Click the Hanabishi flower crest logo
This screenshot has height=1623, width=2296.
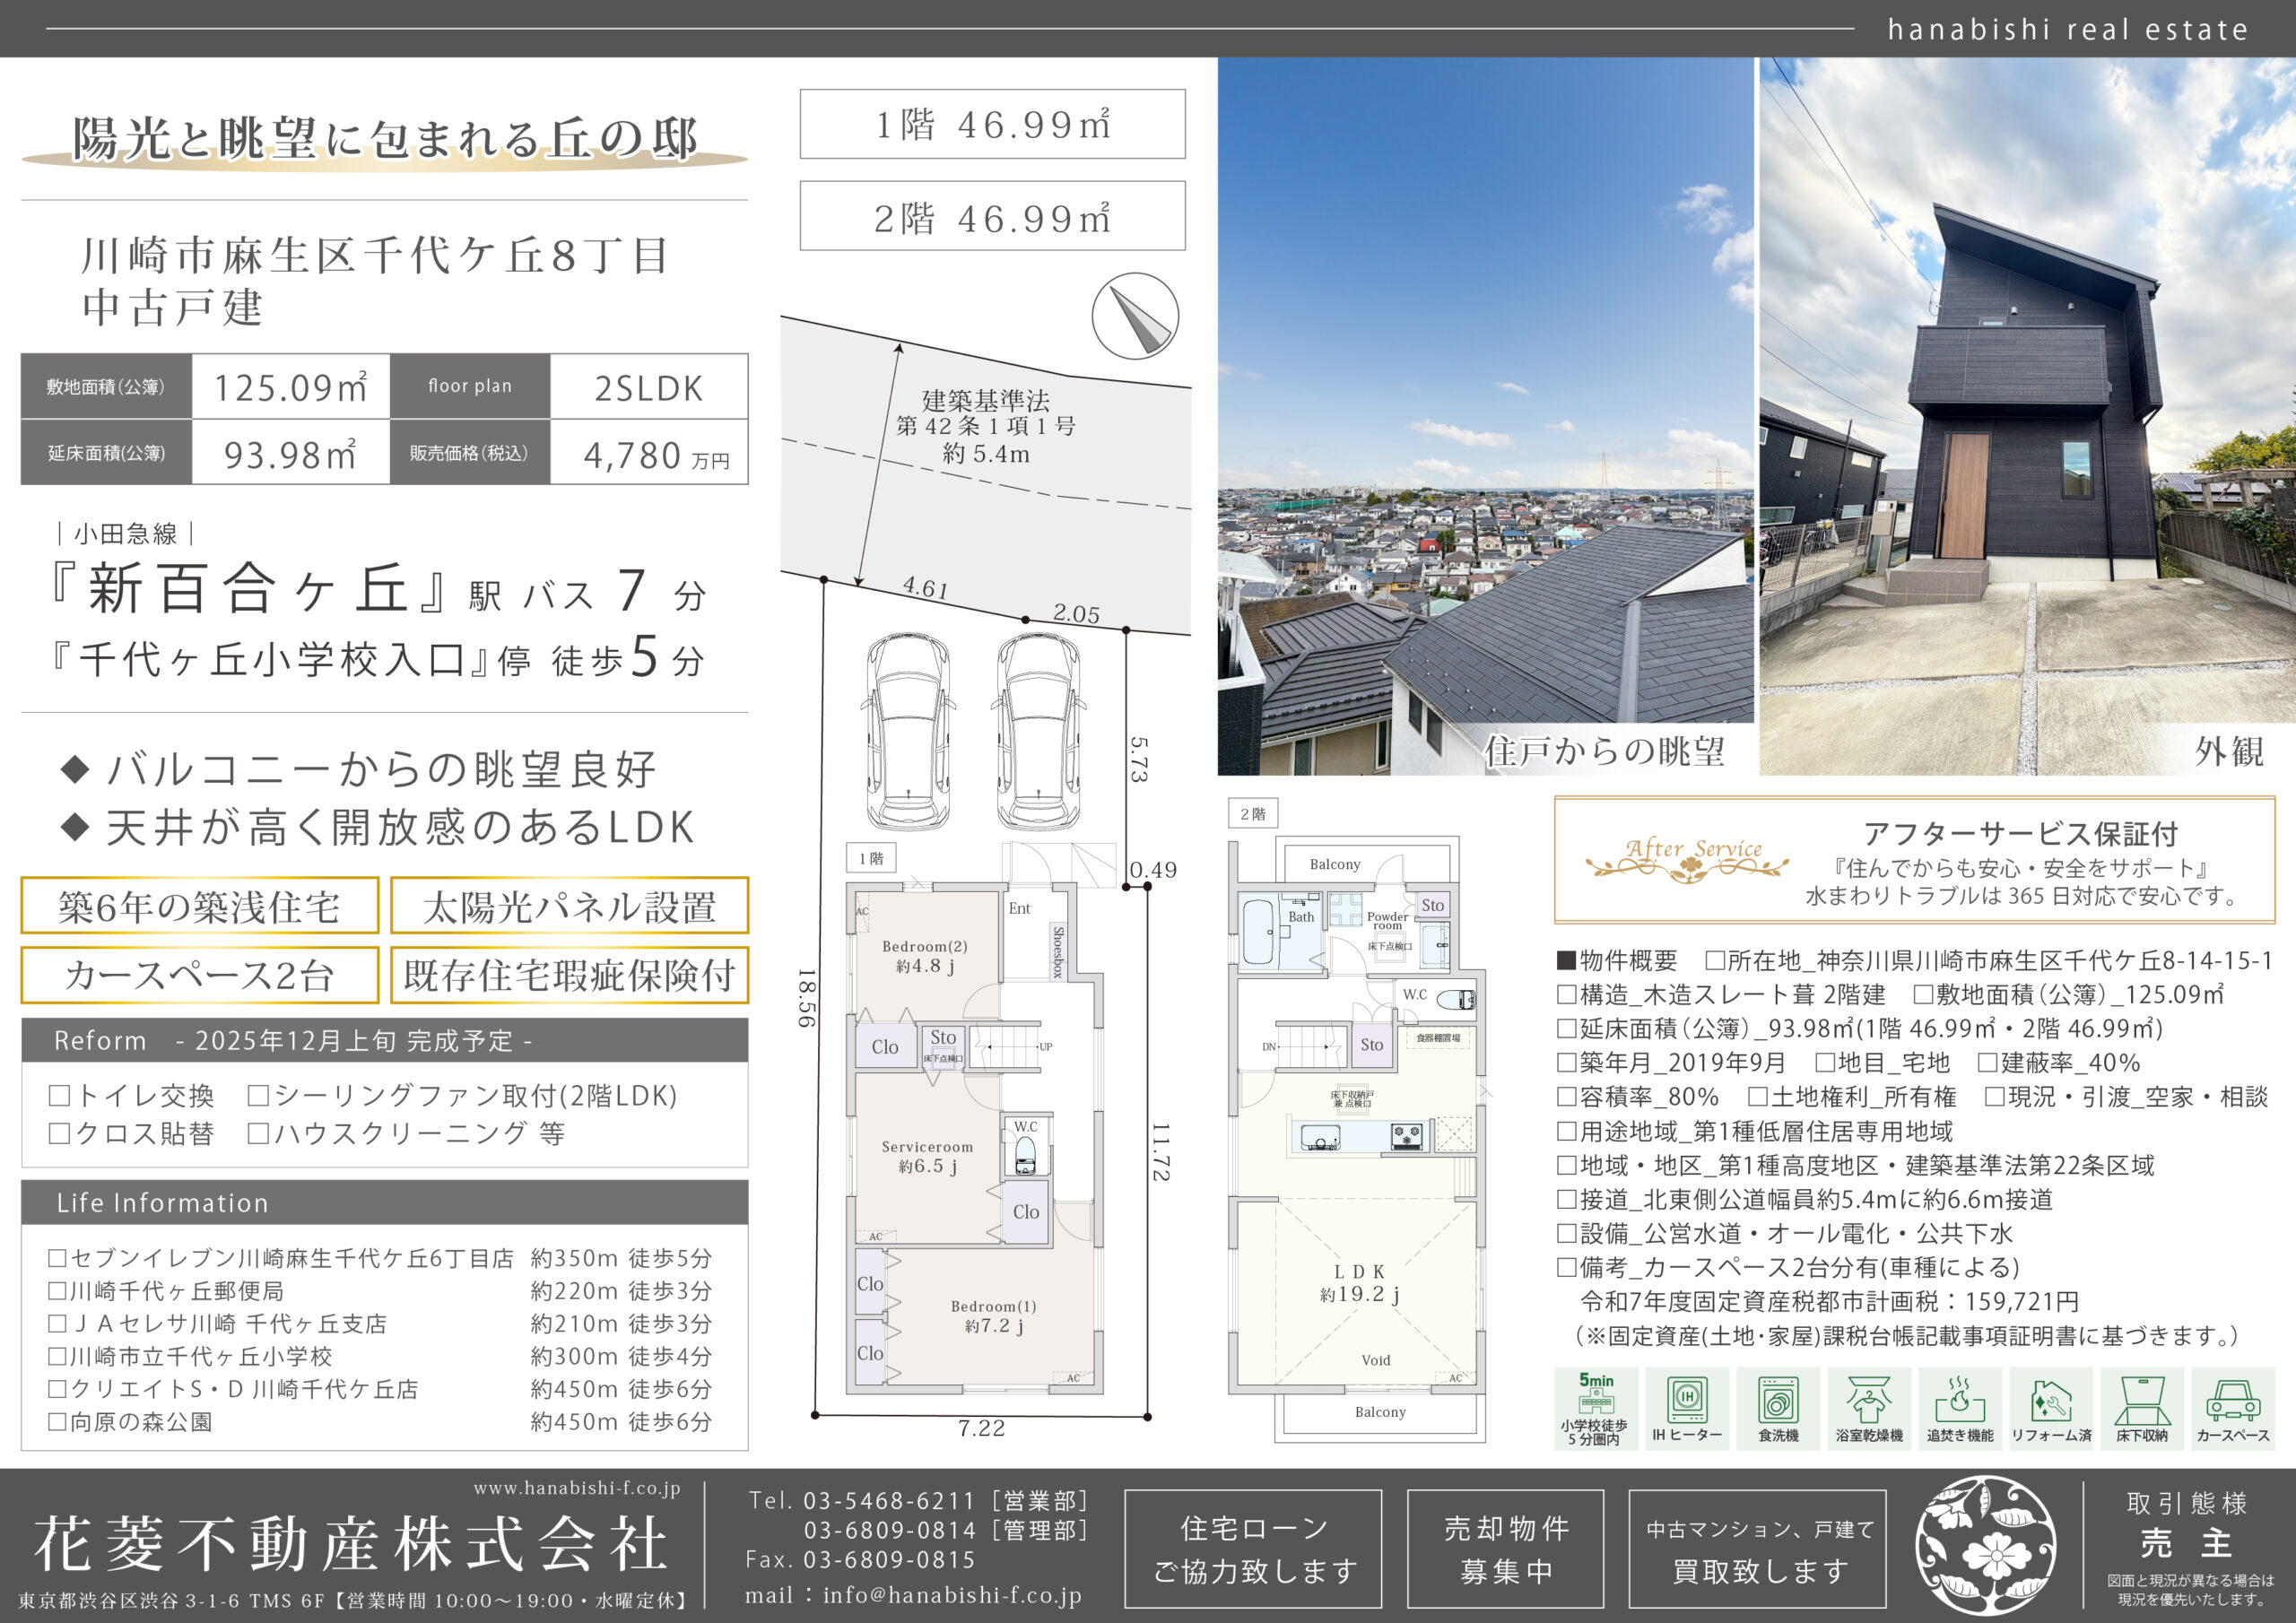pyautogui.click(x=1985, y=1546)
